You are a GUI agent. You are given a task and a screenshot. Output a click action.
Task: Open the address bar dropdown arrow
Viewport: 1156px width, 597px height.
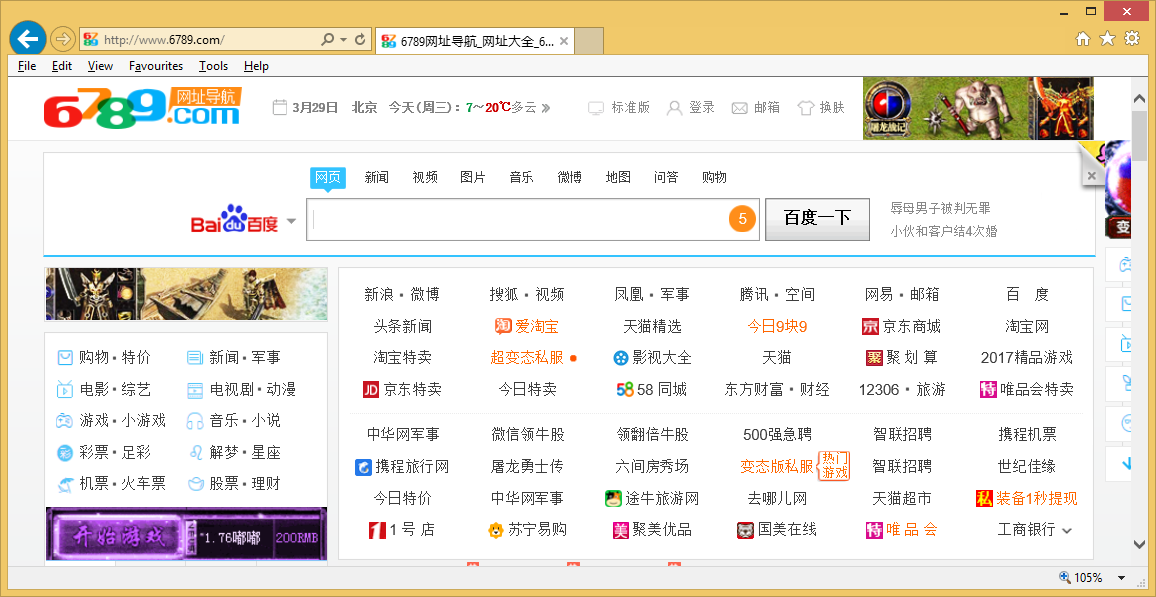point(344,40)
